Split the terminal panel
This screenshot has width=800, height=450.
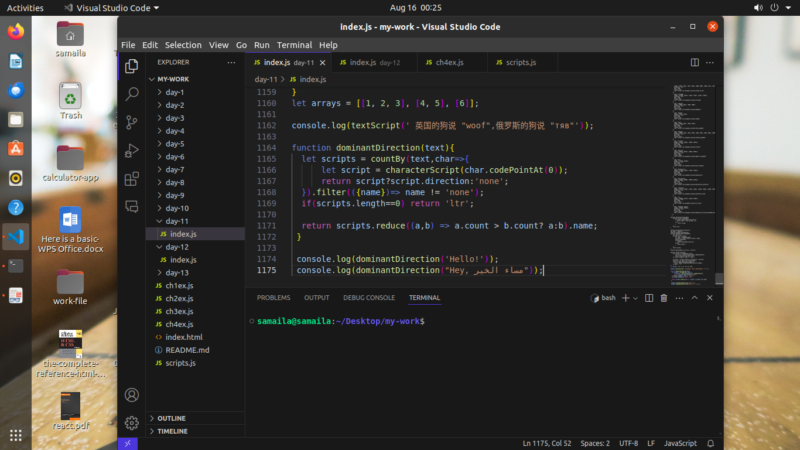point(649,298)
